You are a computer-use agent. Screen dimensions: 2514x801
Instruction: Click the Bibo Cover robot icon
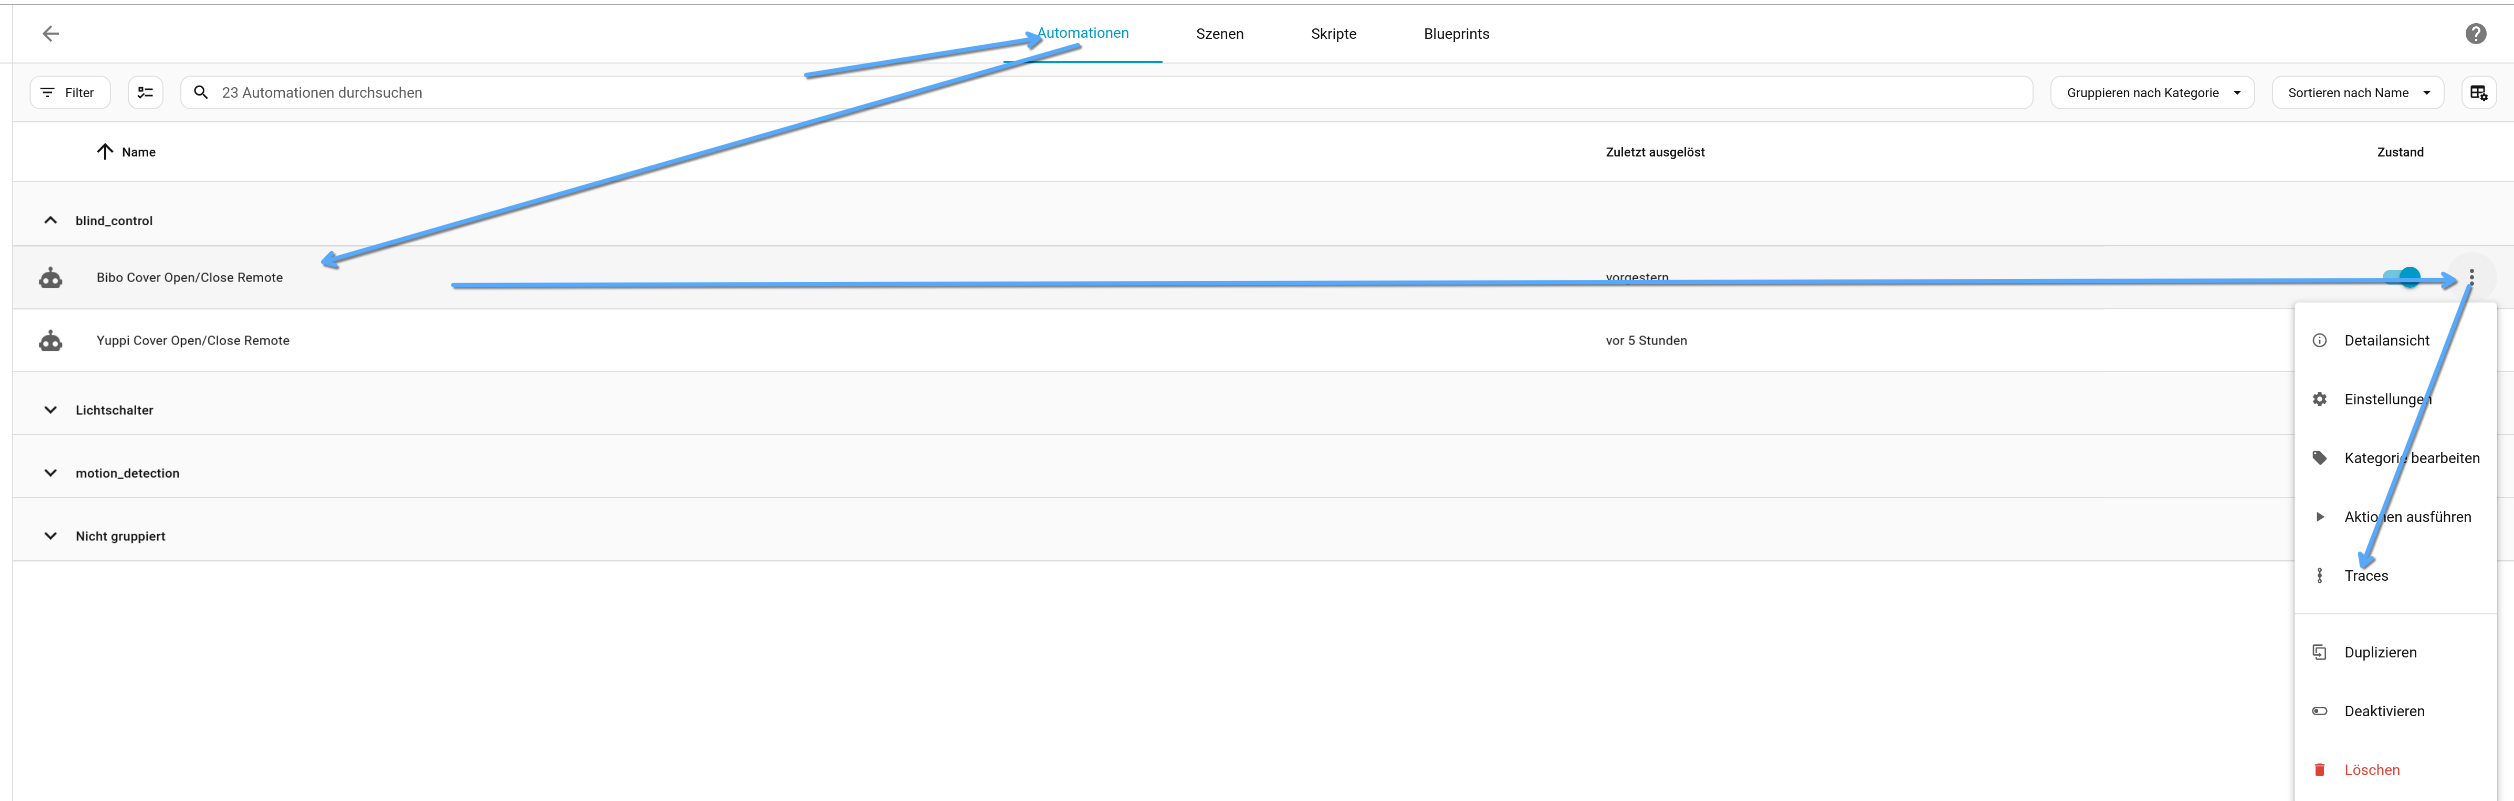[x=51, y=278]
